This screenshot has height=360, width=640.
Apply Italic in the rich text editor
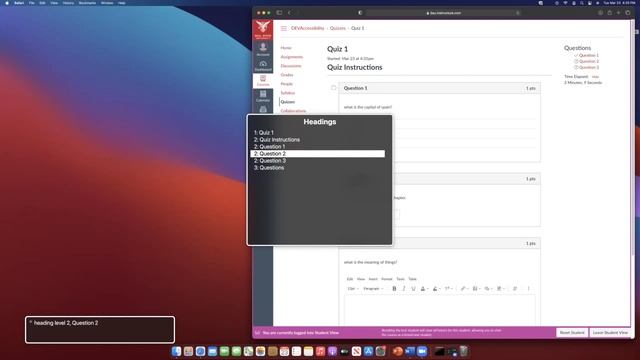click(x=404, y=289)
